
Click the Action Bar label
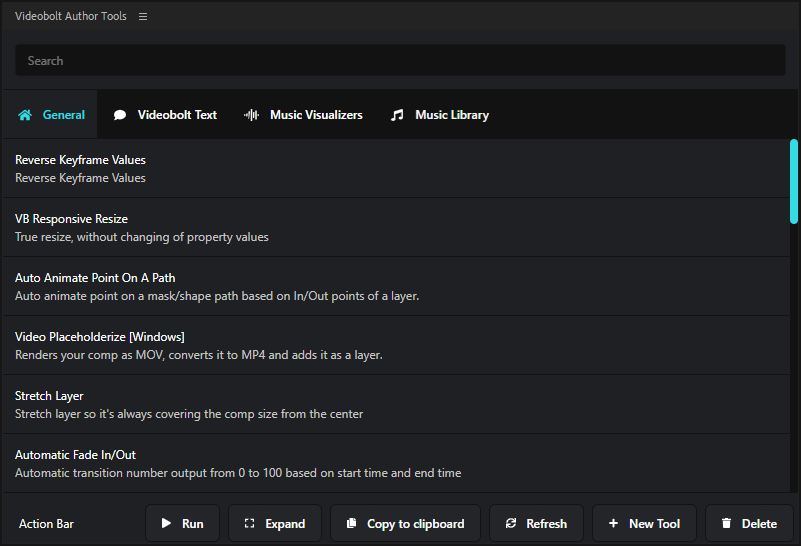pyautogui.click(x=46, y=524)
